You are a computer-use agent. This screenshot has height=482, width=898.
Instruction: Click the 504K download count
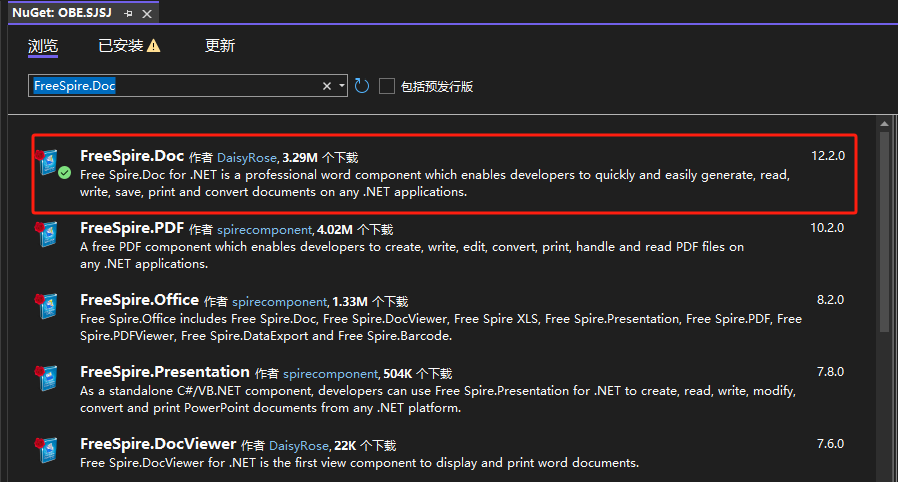[x=397, y=374]
